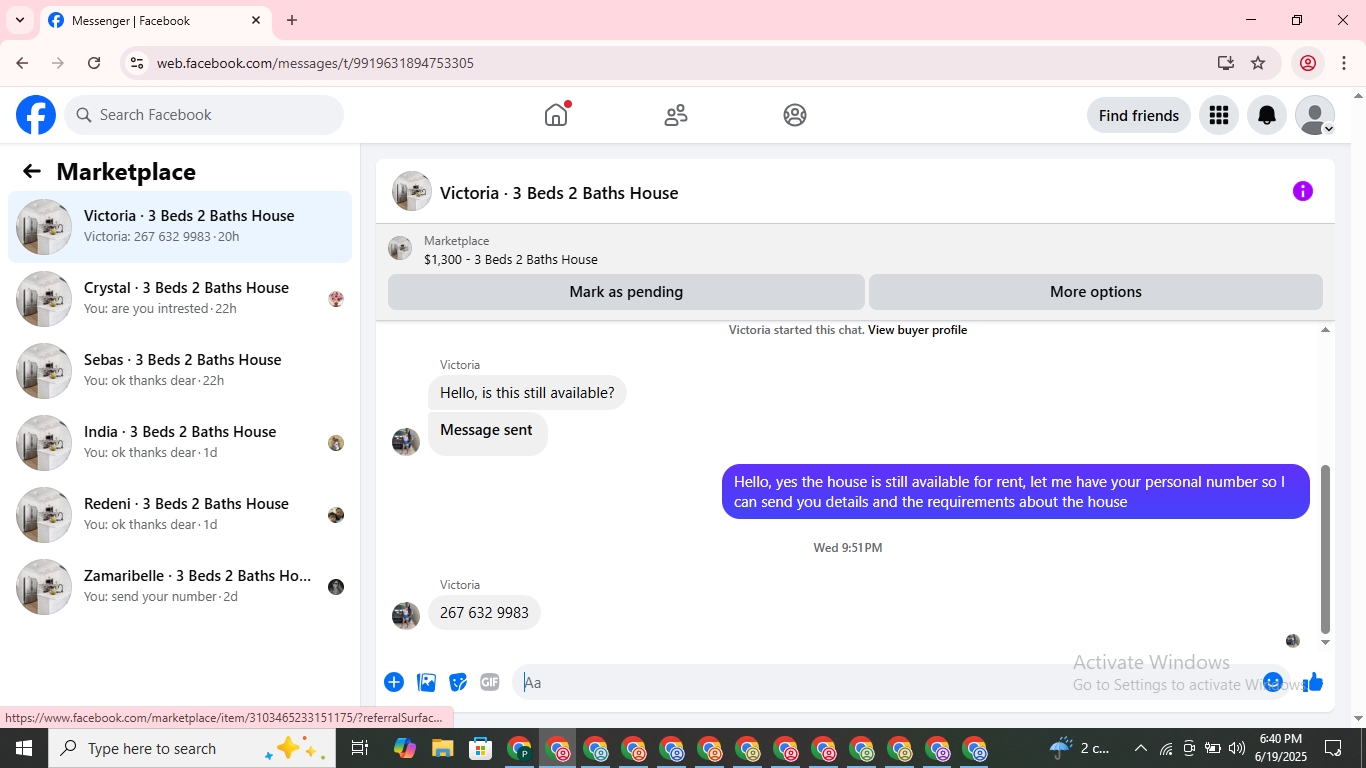Expand the Chrome tab search dropdown

20,20
